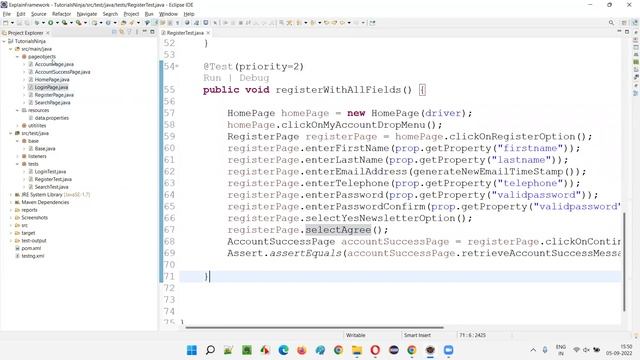Minimize the editor area
The image size is (640, 360).
pos(619,32)
